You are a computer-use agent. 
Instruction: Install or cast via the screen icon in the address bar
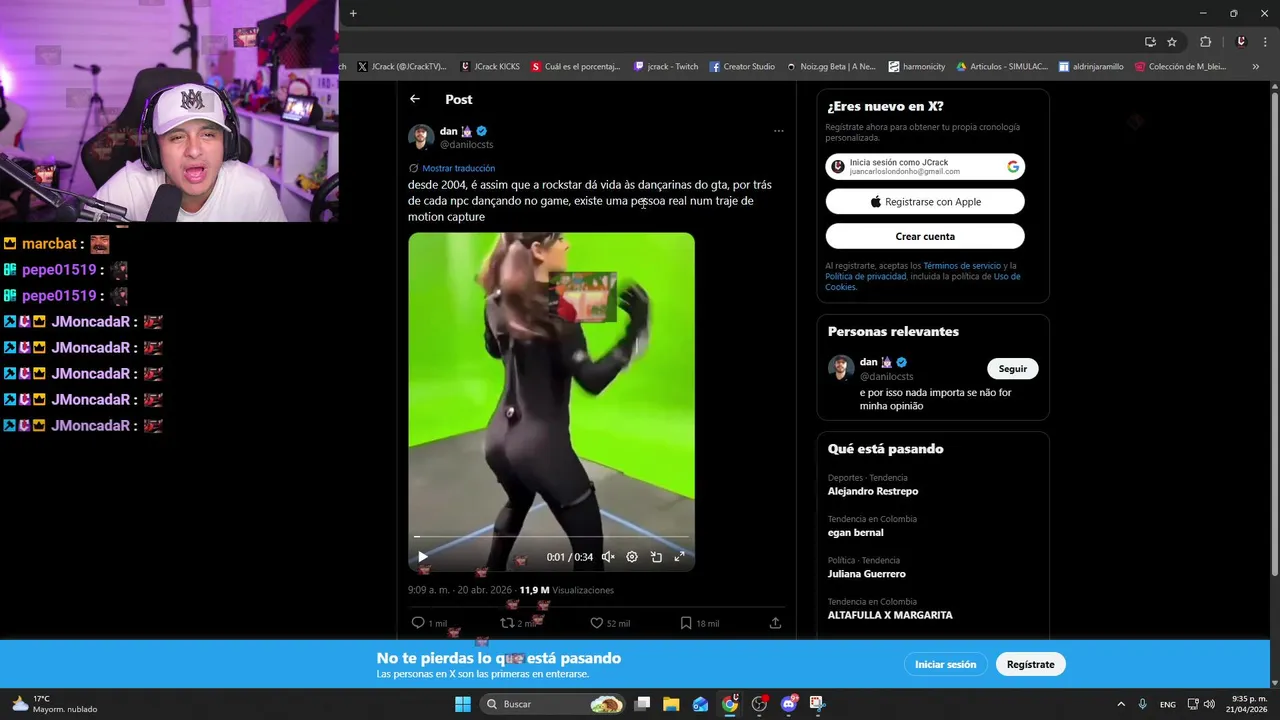[x=1150, y=42]
